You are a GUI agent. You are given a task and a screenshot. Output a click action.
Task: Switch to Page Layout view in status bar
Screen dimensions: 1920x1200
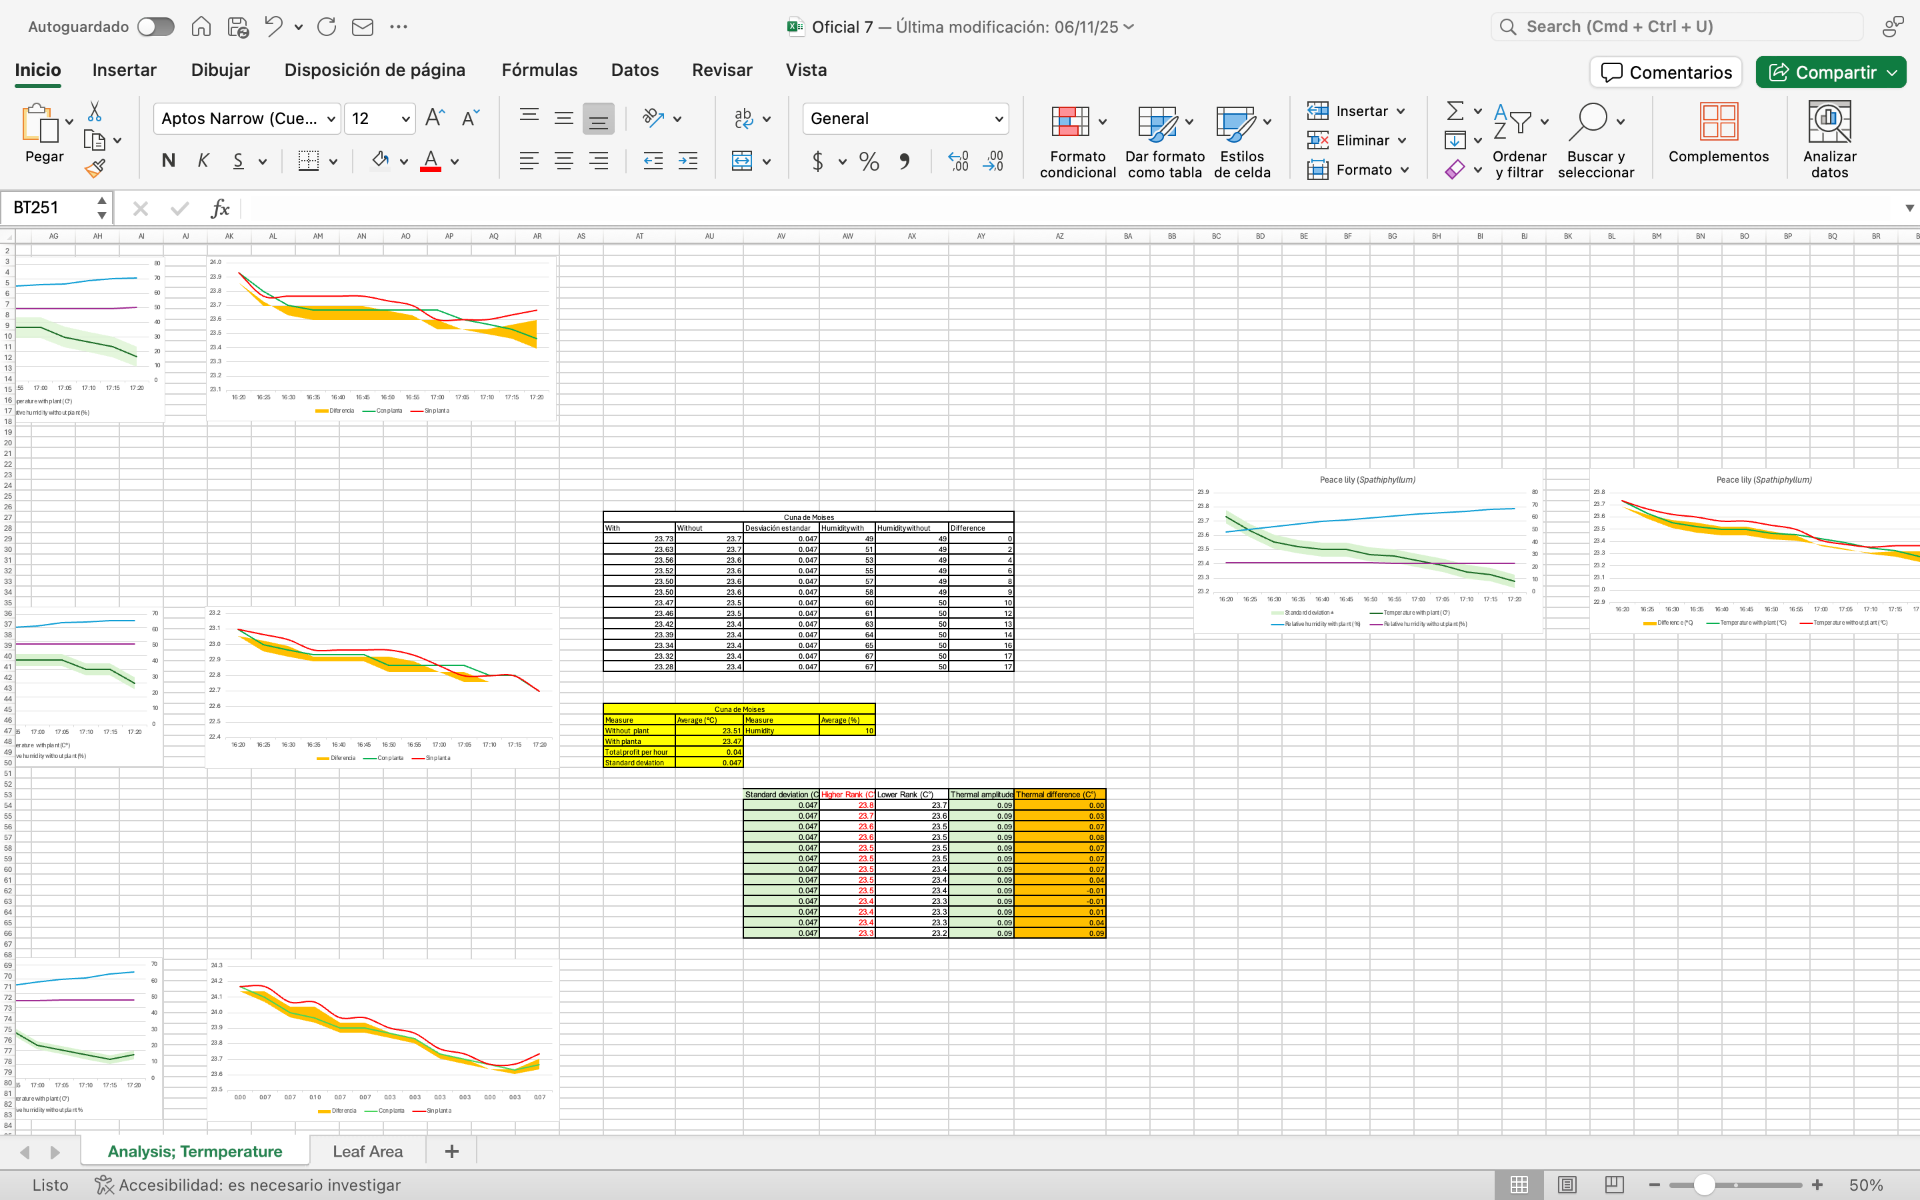pyautogui.click(x=1567, y=1185)
